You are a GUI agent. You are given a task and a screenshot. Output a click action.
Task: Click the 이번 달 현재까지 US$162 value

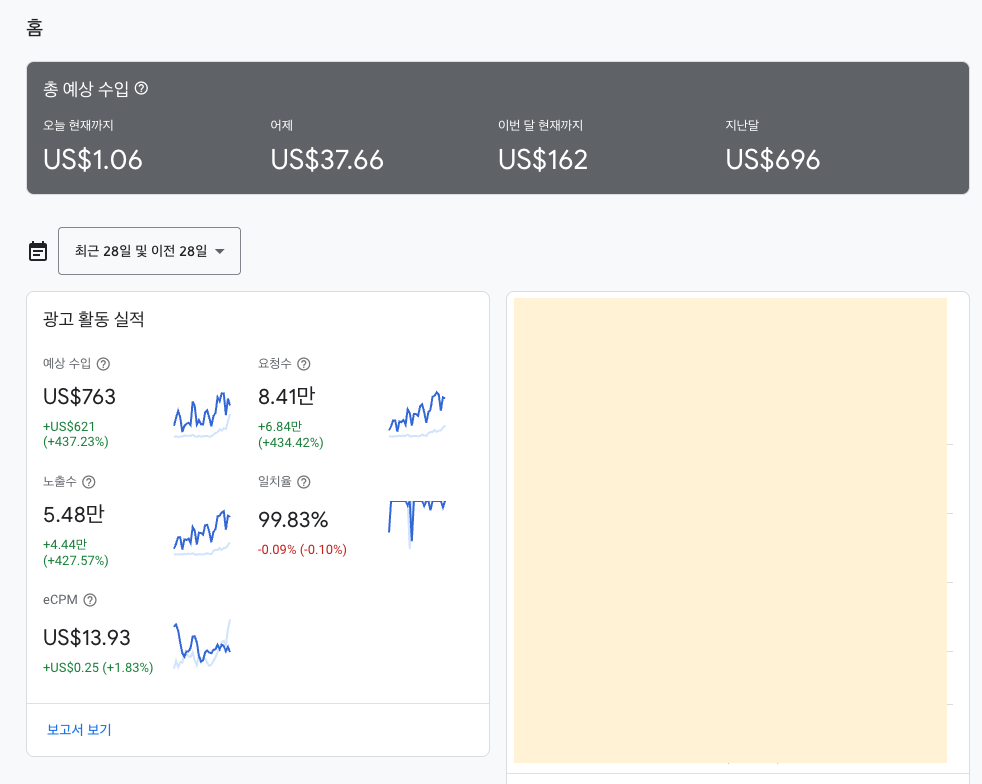point(543,160)
